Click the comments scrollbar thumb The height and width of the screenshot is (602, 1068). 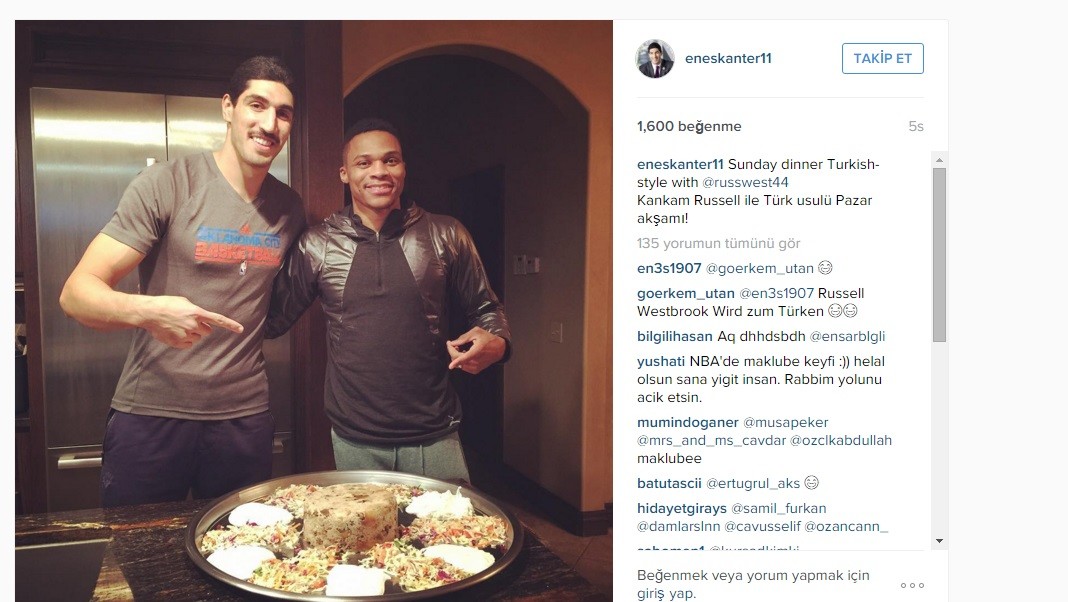[x=939, y=255]
